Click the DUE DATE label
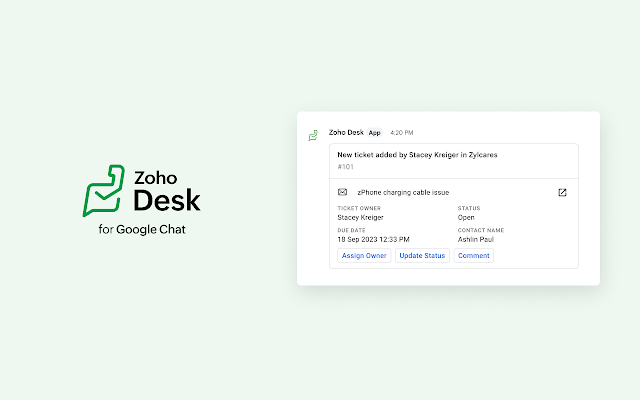Viewport: 640px width, 400px height. click(x=351, y=230)
